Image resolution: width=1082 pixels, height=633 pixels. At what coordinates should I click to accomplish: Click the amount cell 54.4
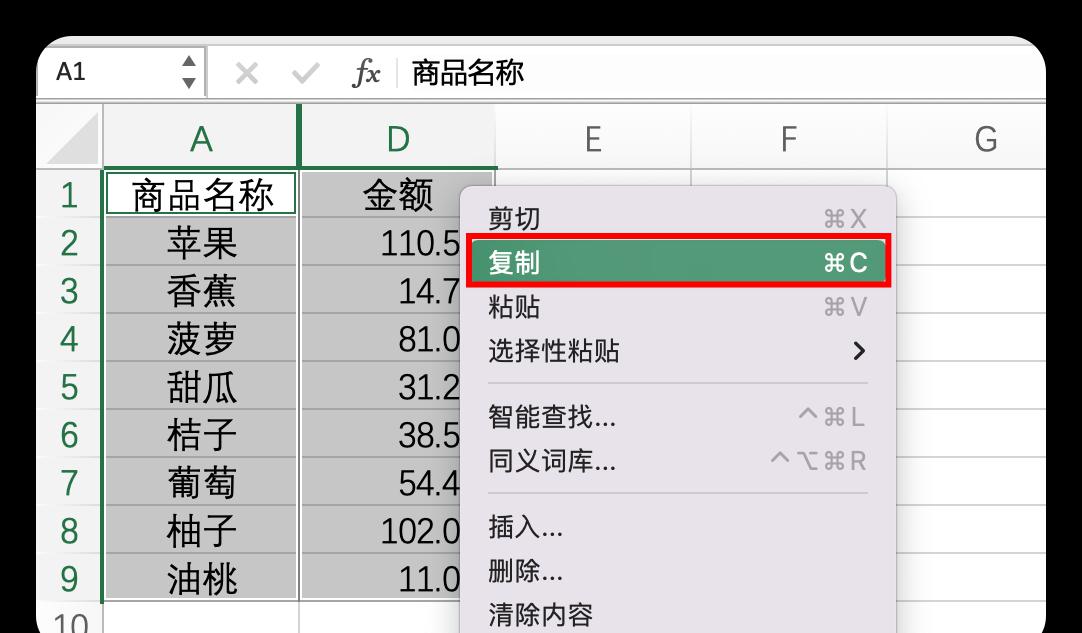click(x=381, y=483)
